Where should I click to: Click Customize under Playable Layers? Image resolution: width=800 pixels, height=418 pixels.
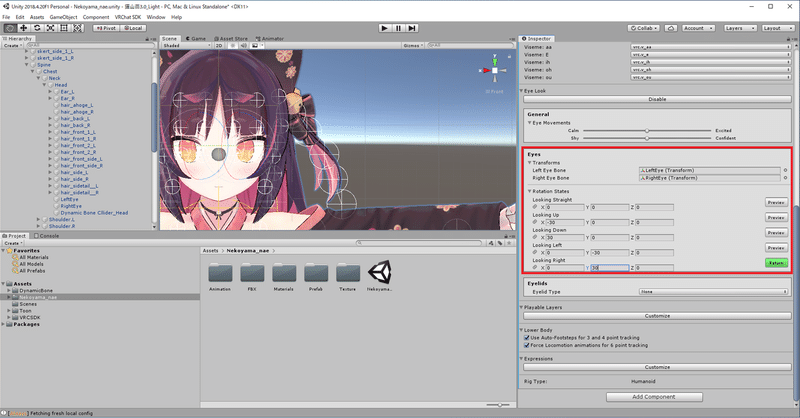coord(657,316)
